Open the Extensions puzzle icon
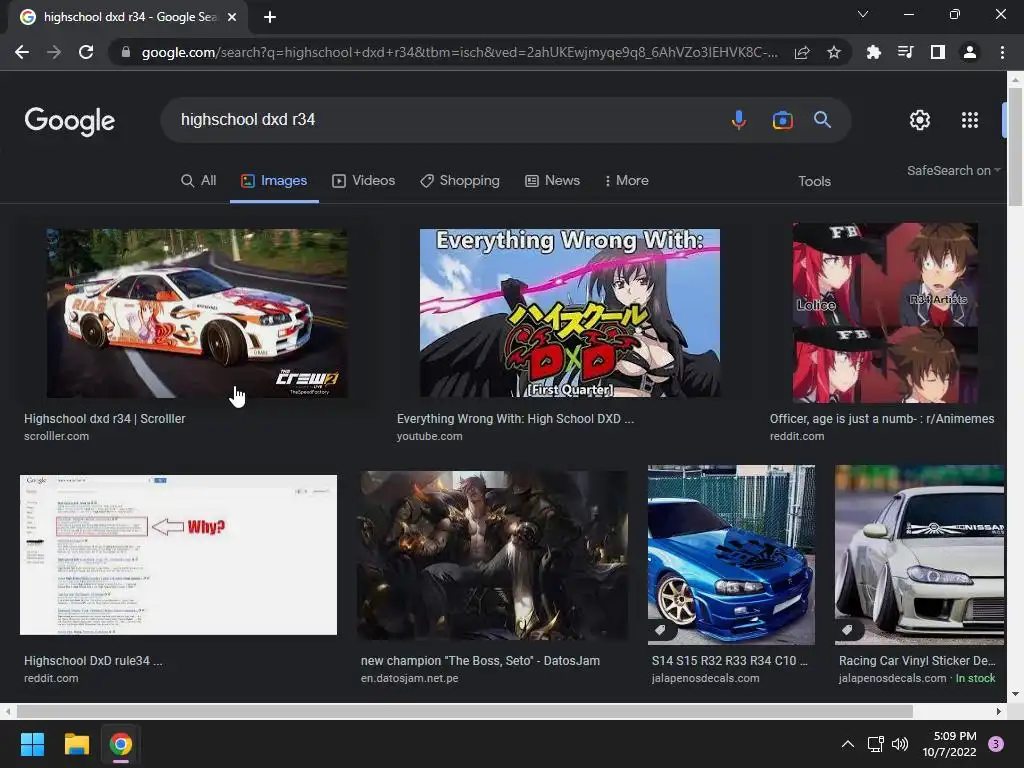Image resolution: width=1024 pixels, height=768 pixels. coord(873,52)
